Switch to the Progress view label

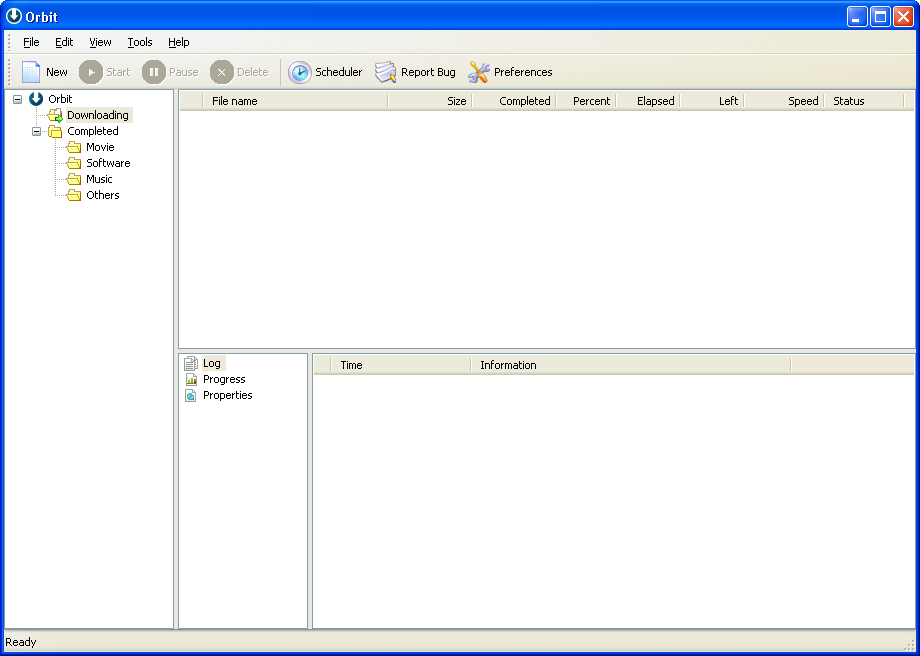tap(224, 379)
